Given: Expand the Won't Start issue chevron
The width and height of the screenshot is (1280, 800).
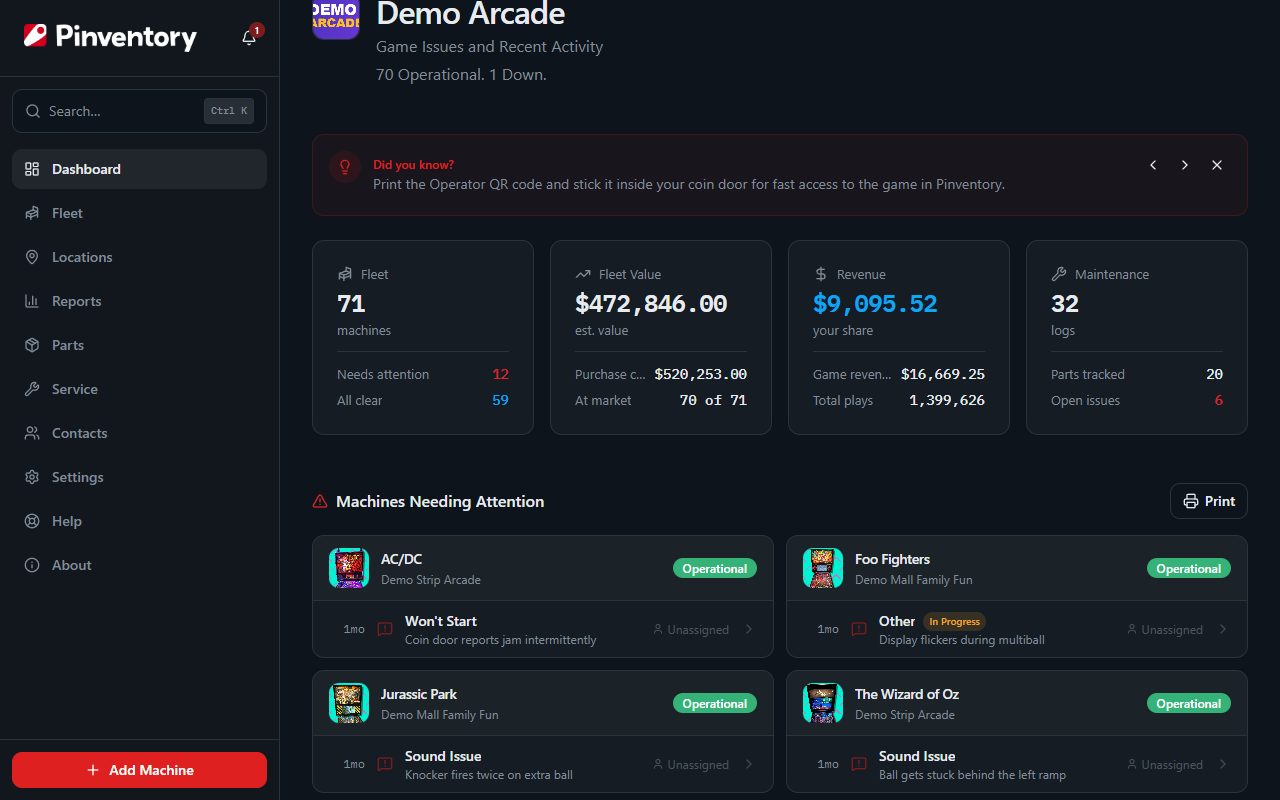Looking at the screenshot, I should 750,629.
